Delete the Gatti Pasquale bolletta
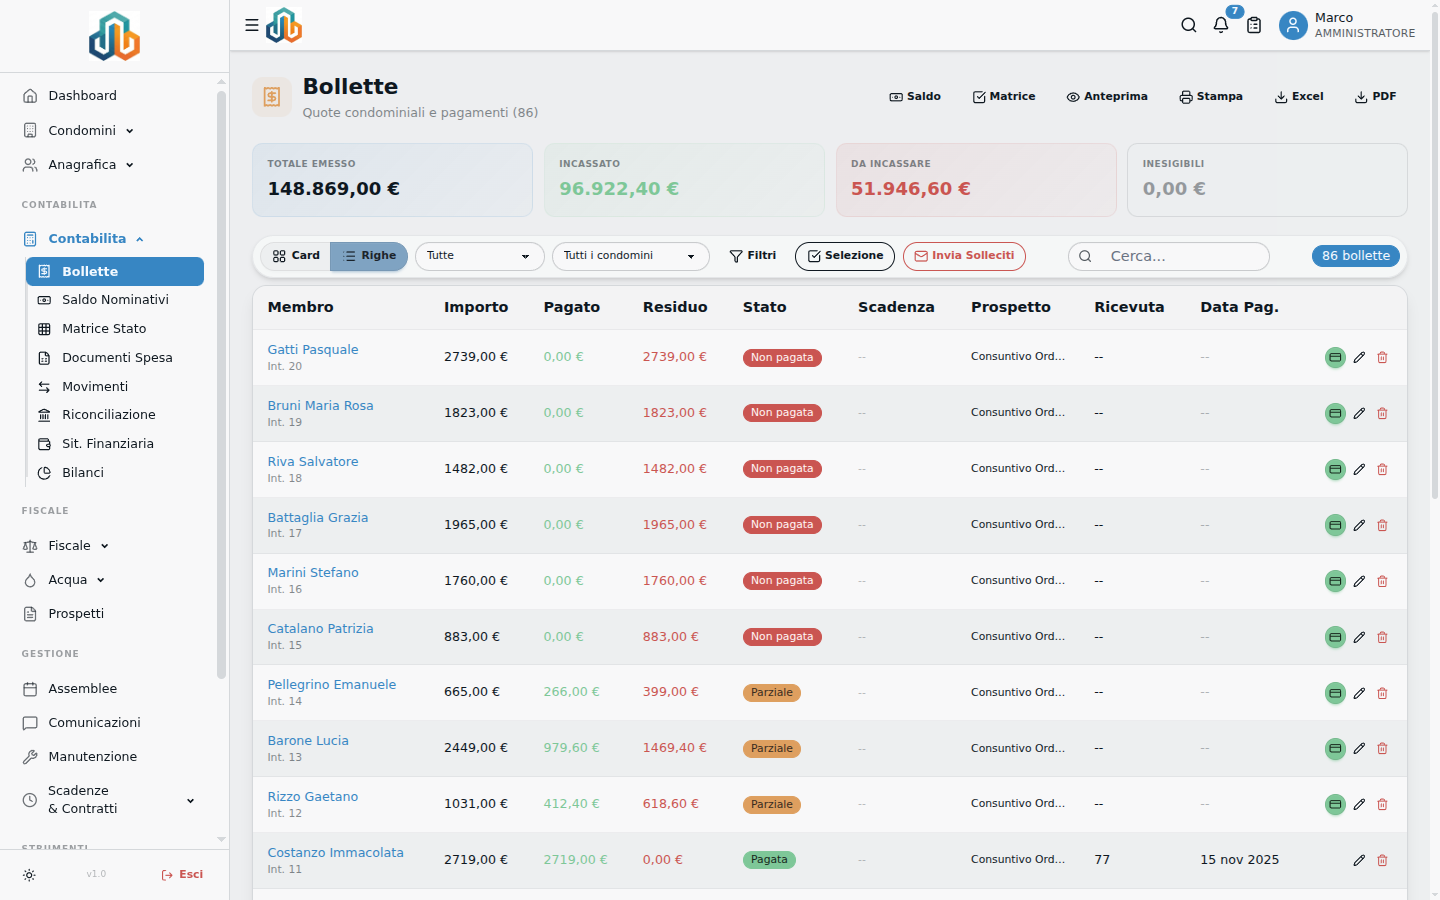Screen dimensions: 1440x900 tap(1382, 357)
